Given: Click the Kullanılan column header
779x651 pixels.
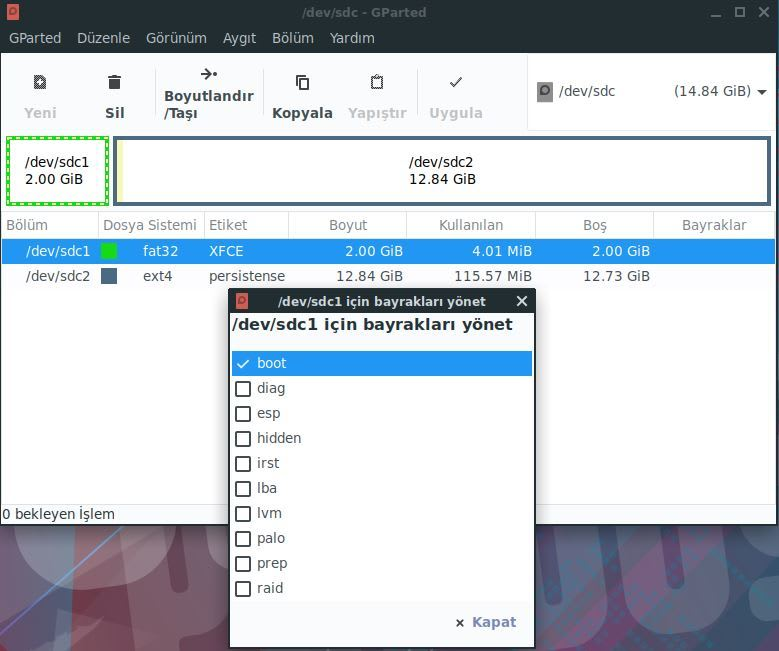Looking at the screenshot, I should click(471, 225).
